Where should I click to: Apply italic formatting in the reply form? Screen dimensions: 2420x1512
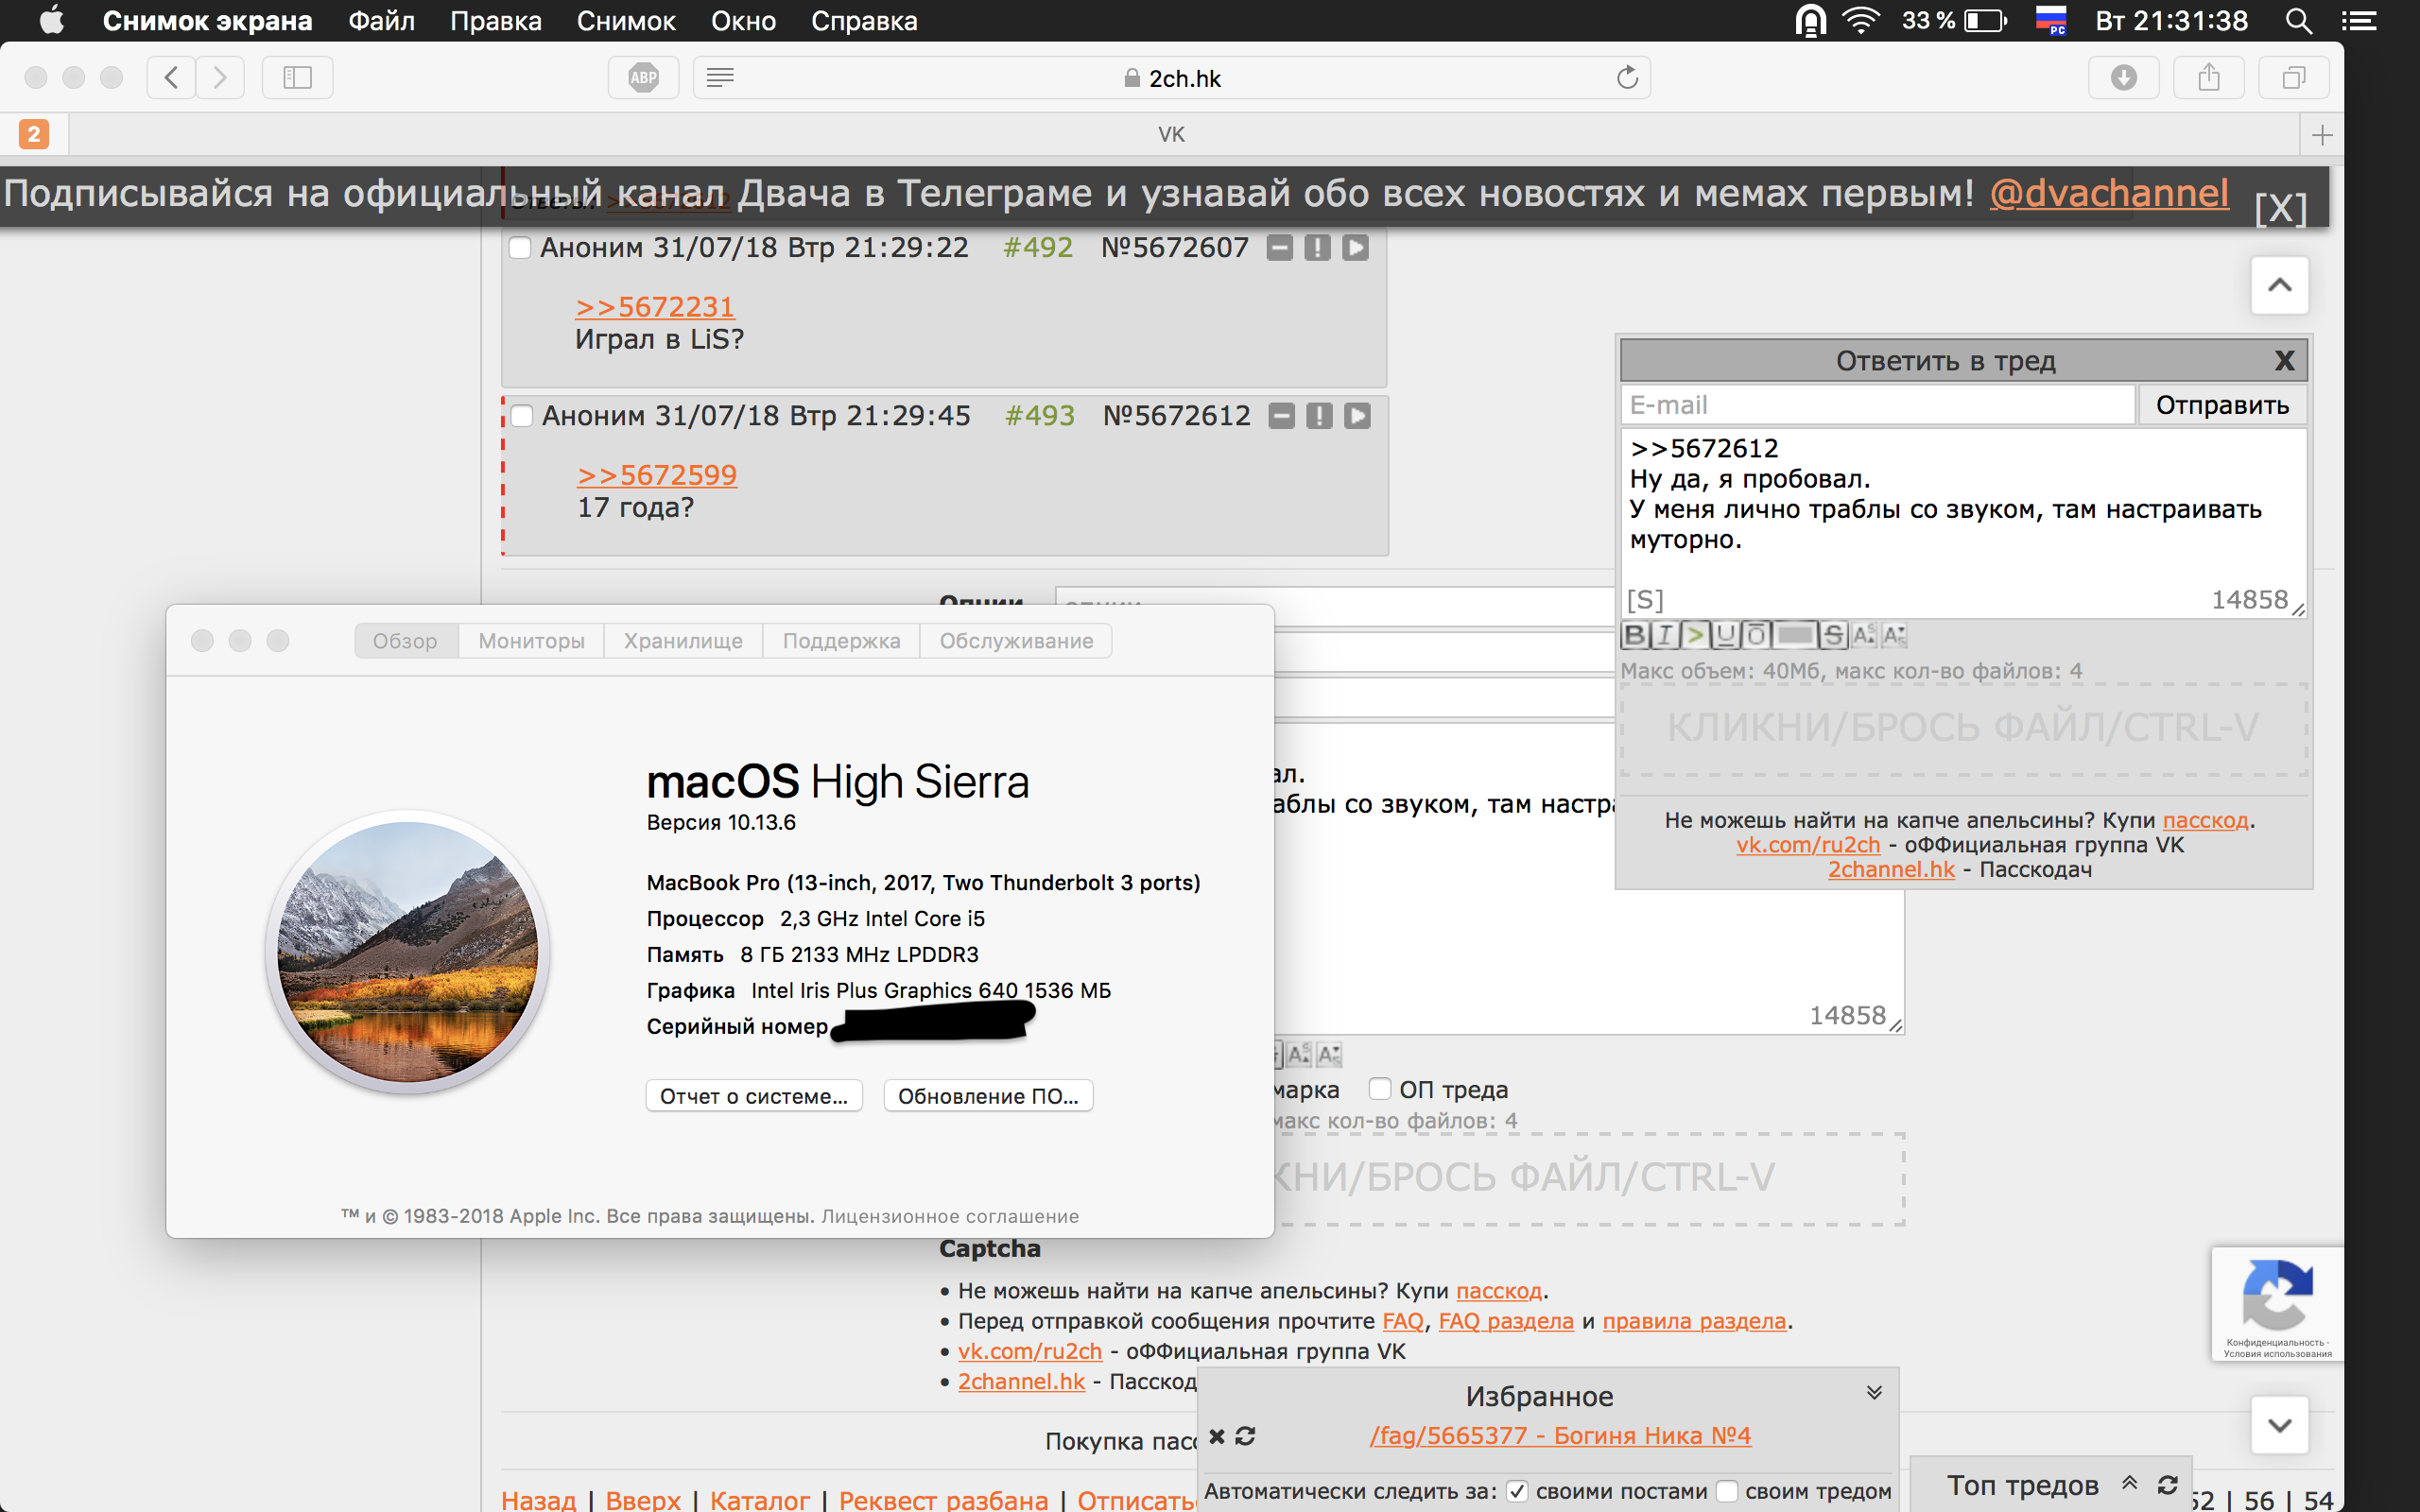1664,635
